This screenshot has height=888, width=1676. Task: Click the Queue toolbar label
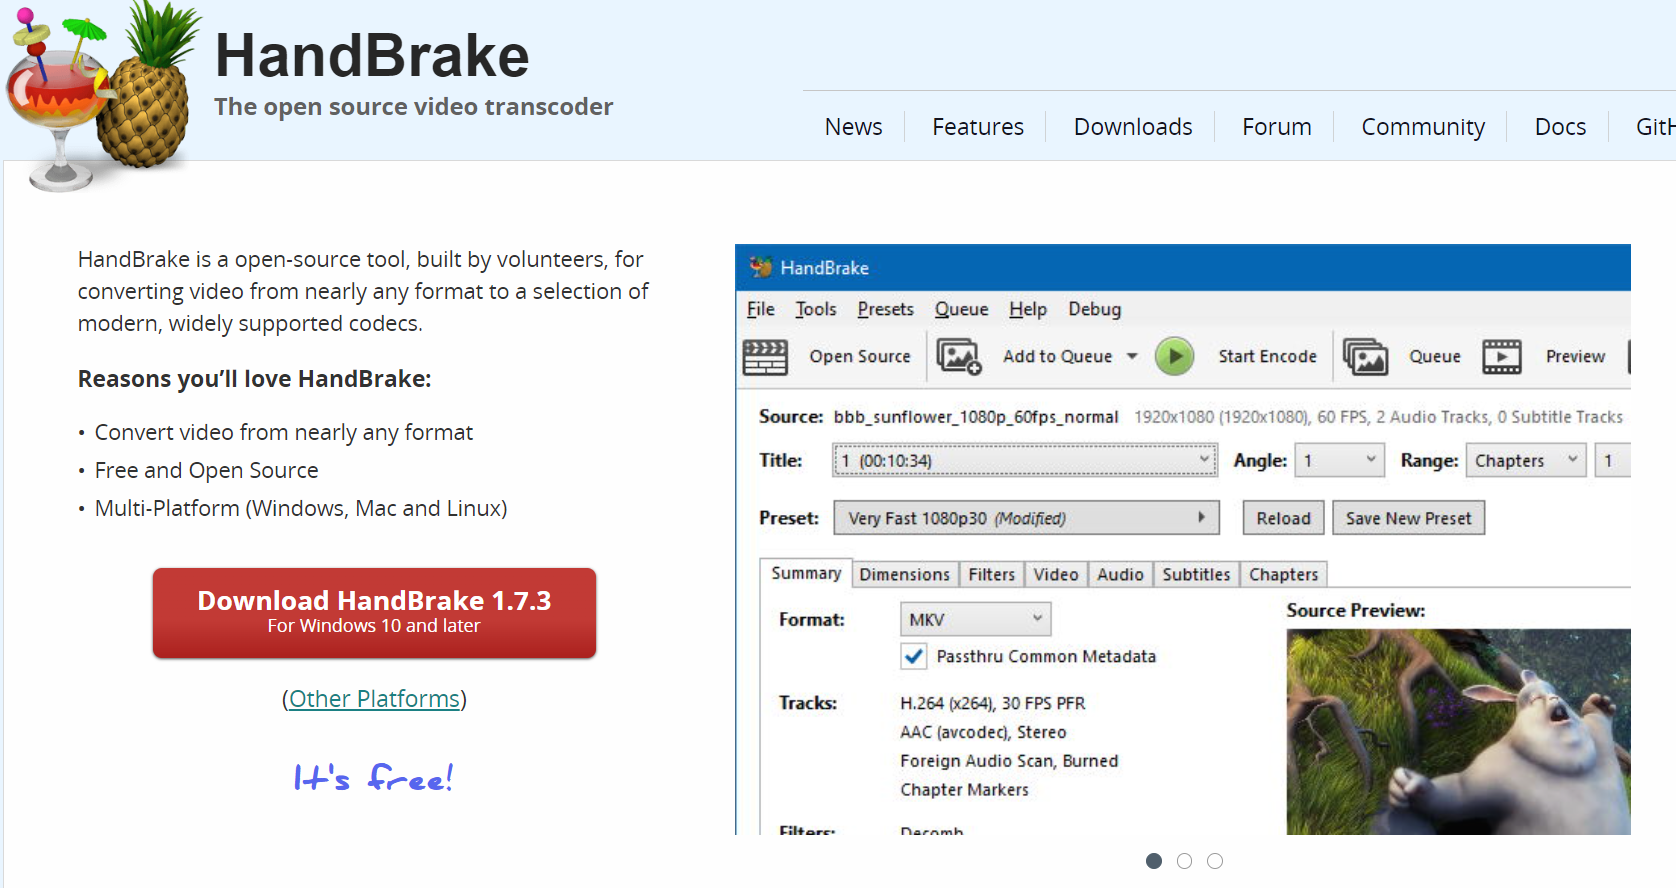coord(1435,356)
